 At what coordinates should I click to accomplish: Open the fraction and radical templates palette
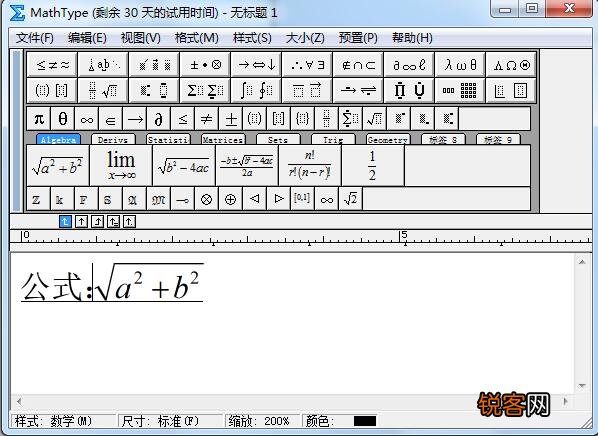103,90
